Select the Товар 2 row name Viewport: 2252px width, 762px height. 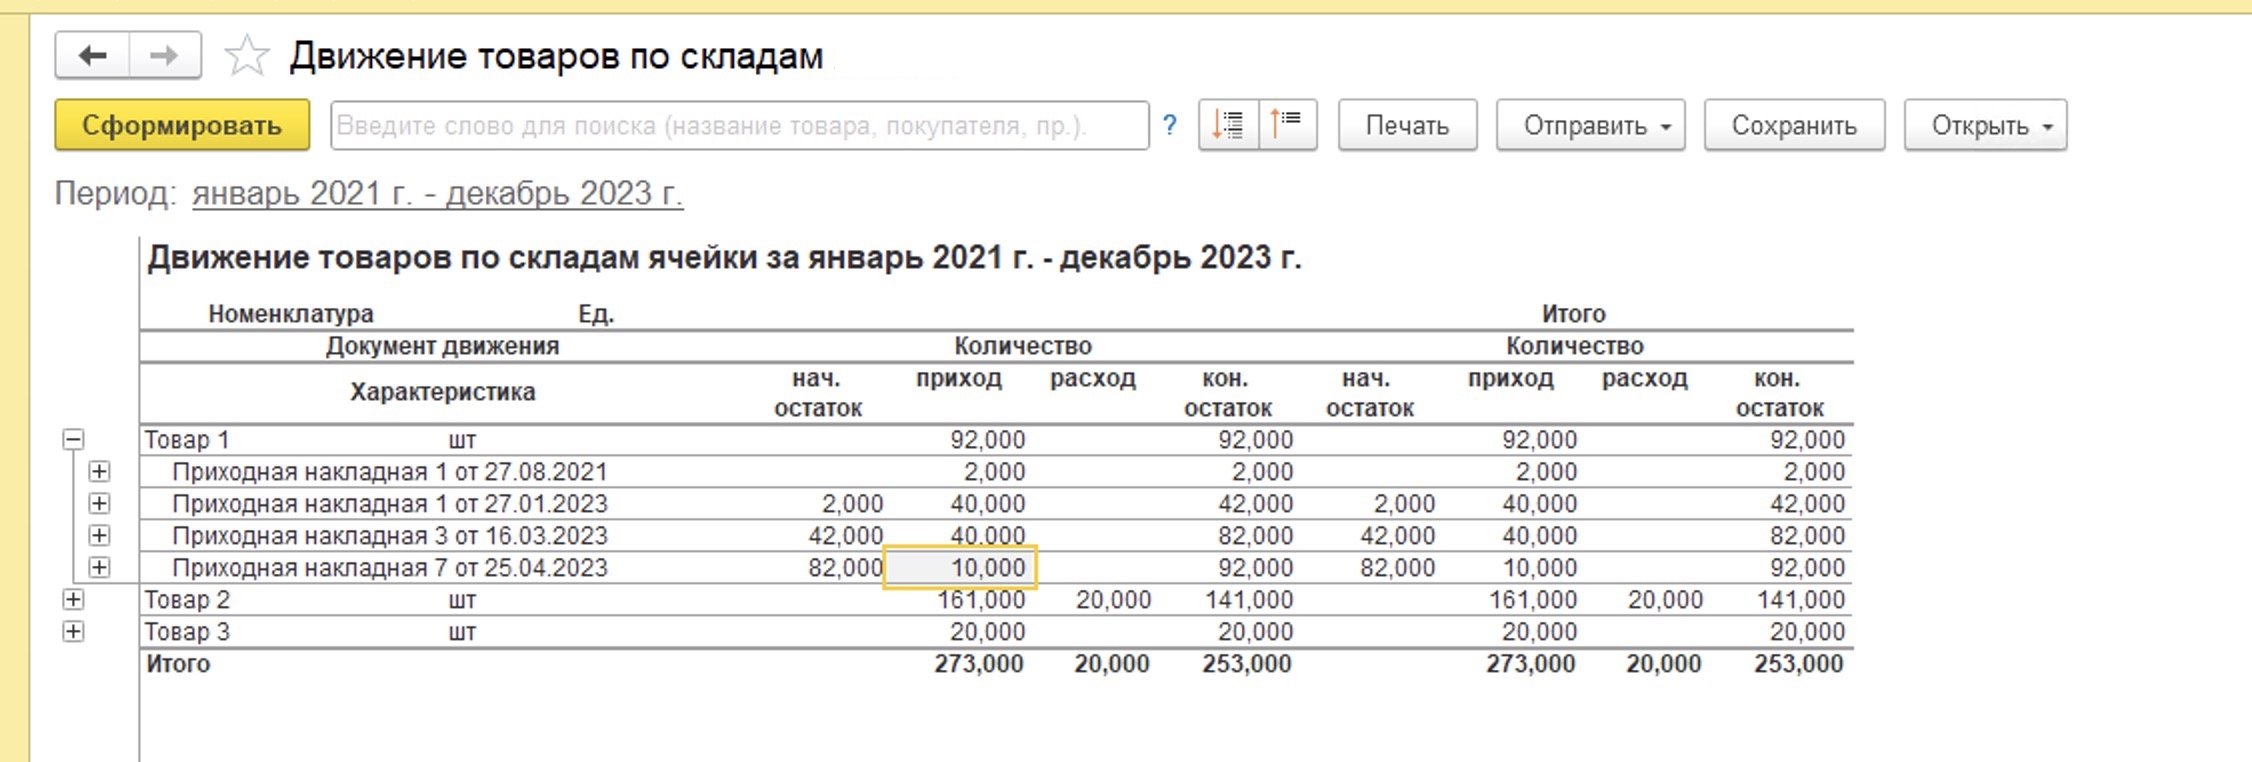click(187, 600)
